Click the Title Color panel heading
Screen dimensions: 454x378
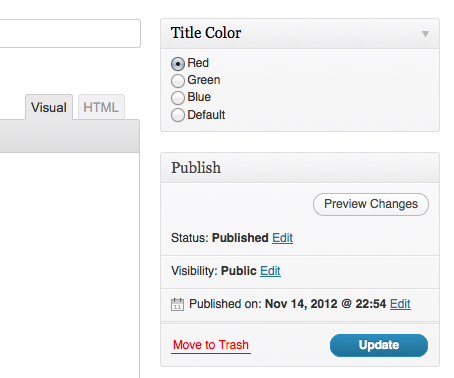coord(206,33)
